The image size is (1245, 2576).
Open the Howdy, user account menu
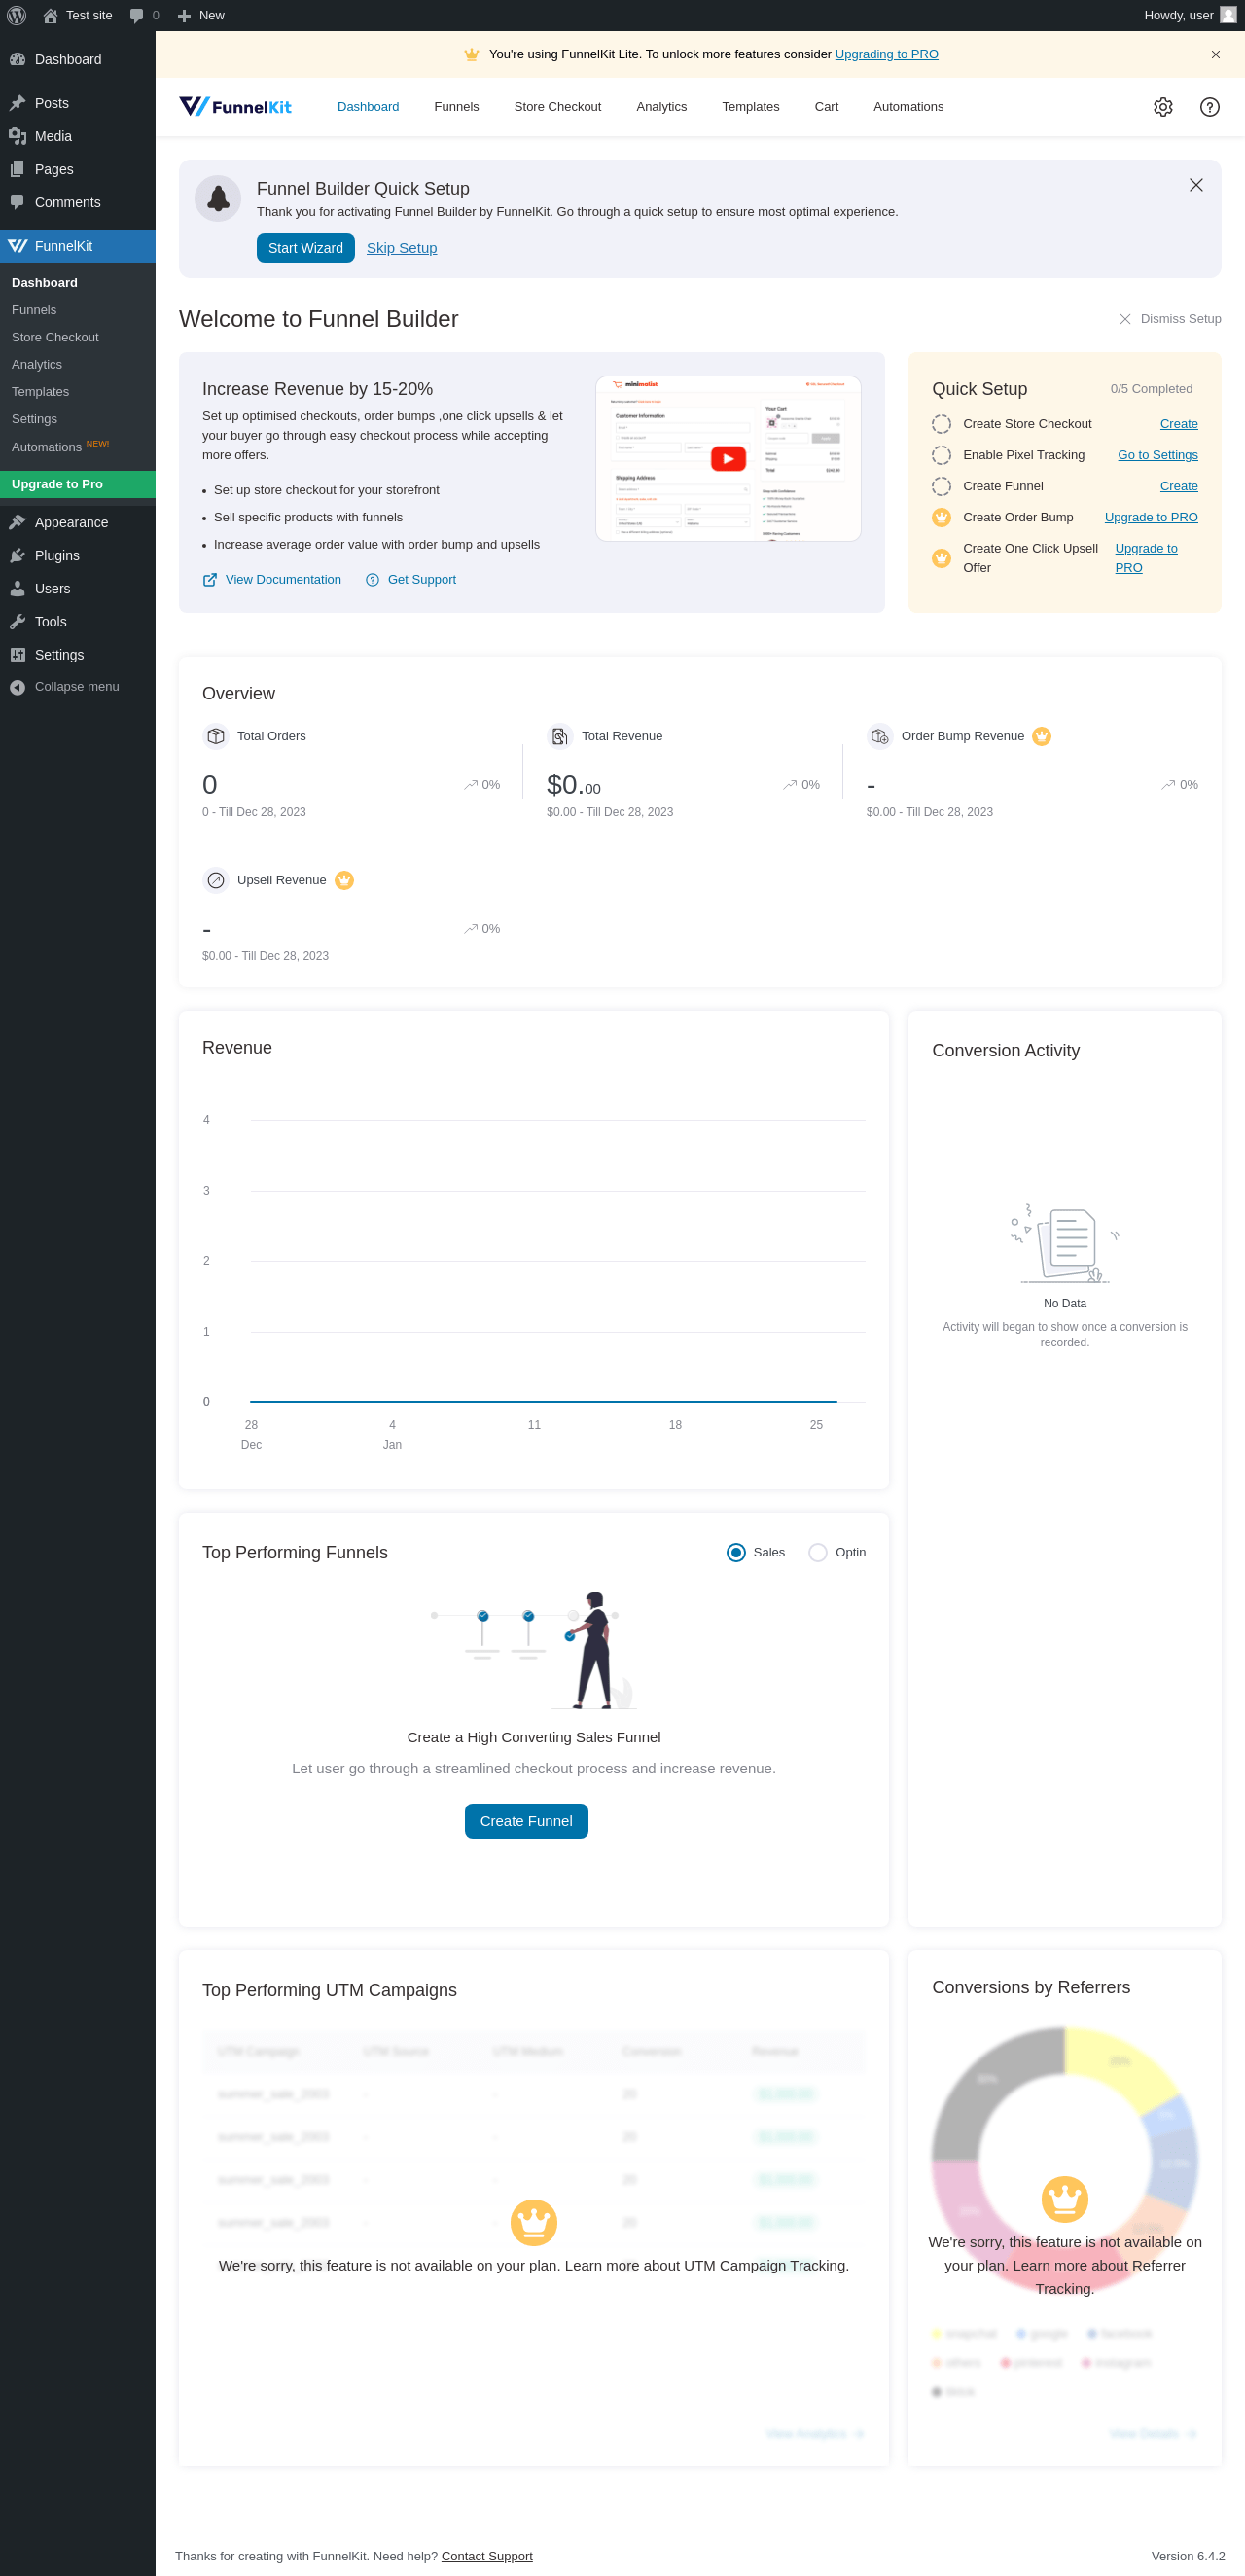click(1189, 15)
